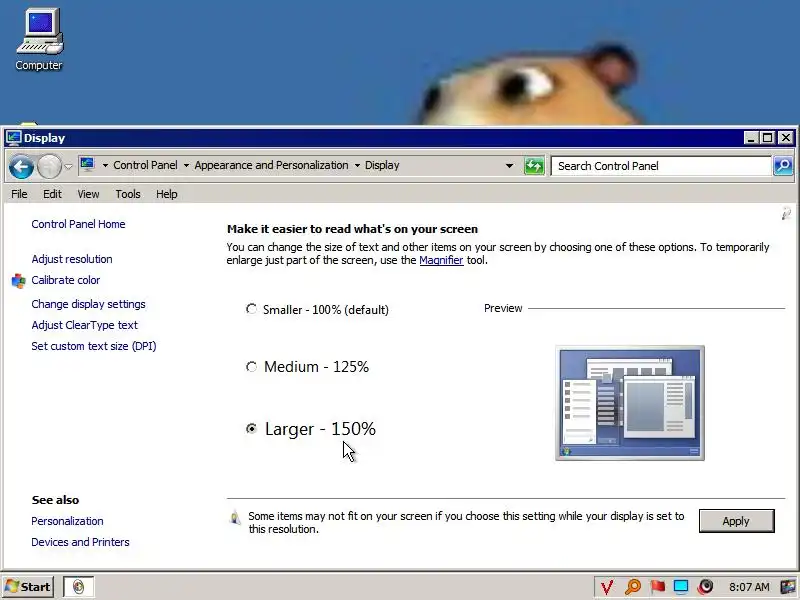This screenshot has height=600, width=800.
Task: Select Smaller - 100% (default) radio button
Action: click(251, 309)
